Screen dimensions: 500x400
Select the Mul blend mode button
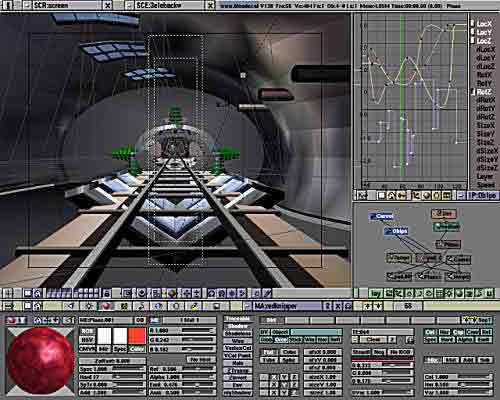(x=451, y=360)
